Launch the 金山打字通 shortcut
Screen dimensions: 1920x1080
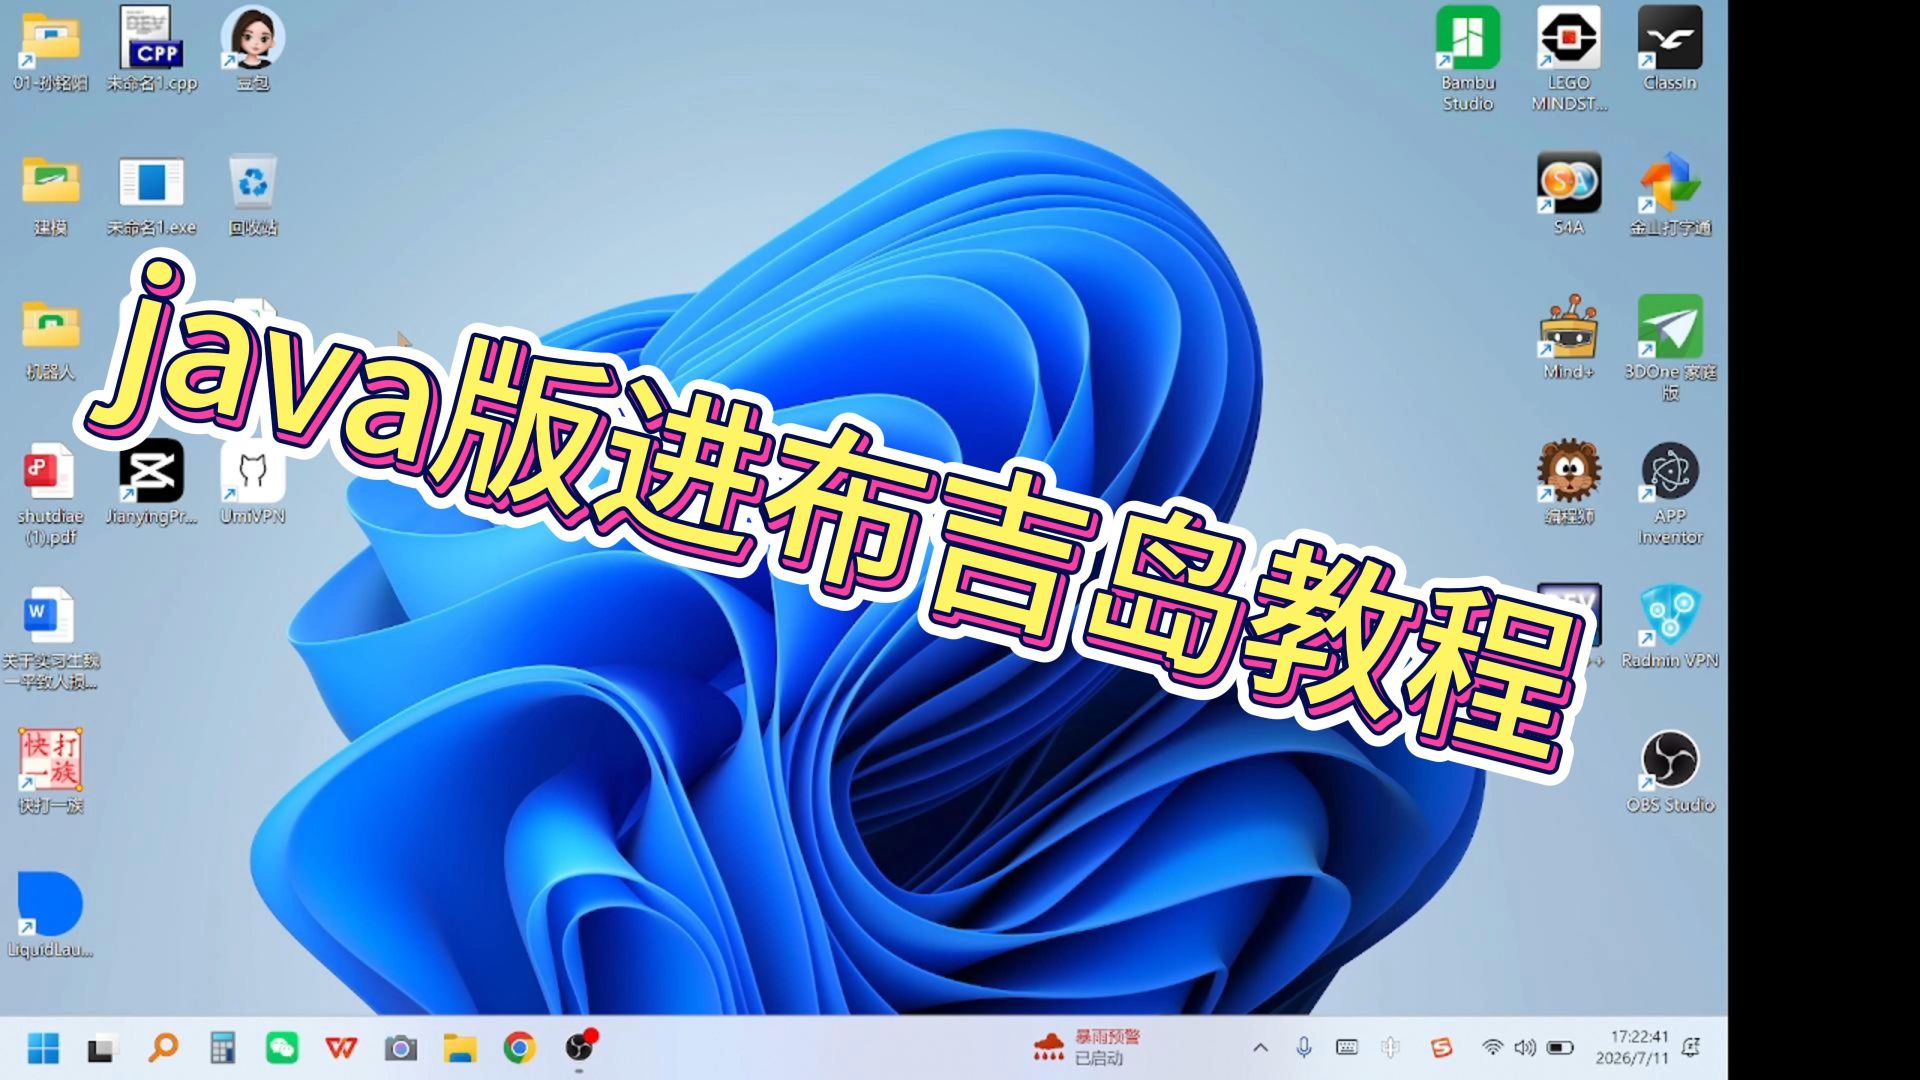1670,194
